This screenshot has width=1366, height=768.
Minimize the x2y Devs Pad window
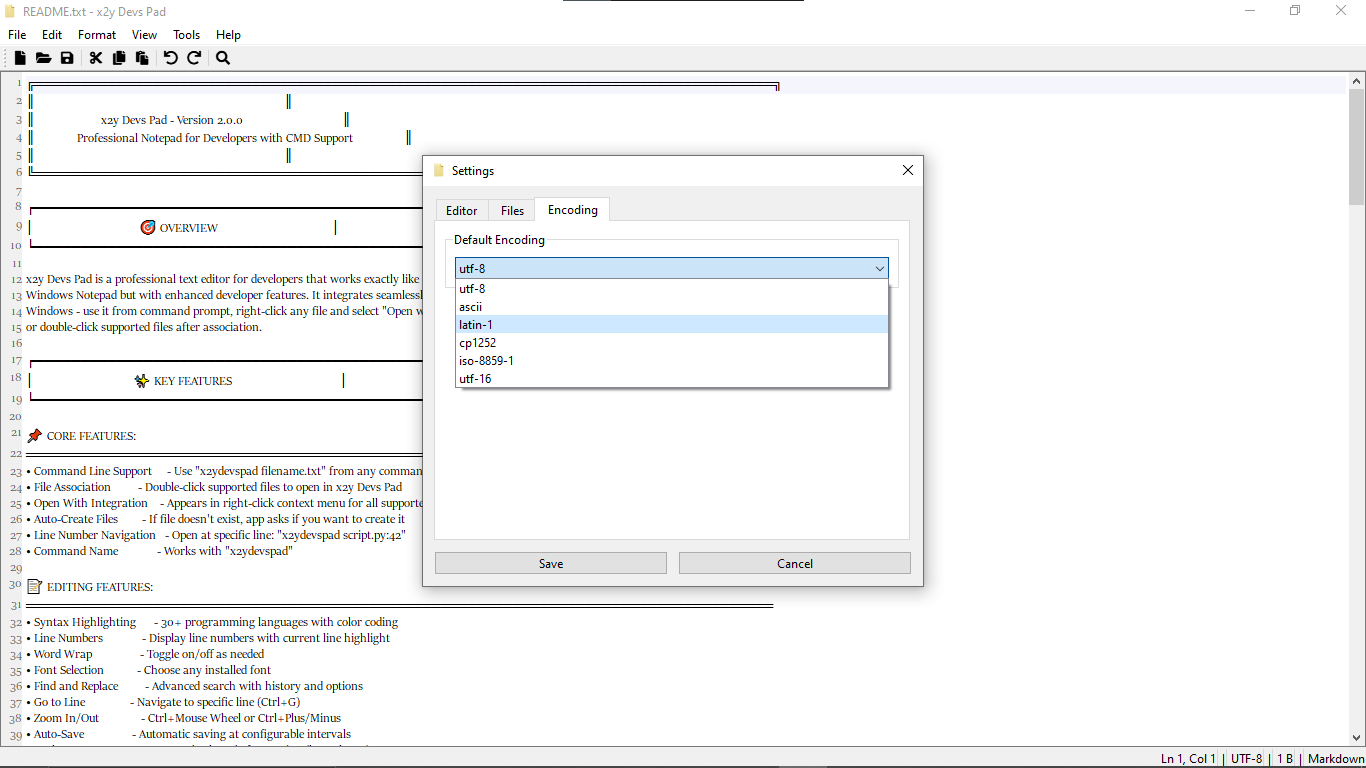click(x=1250, y=11)
